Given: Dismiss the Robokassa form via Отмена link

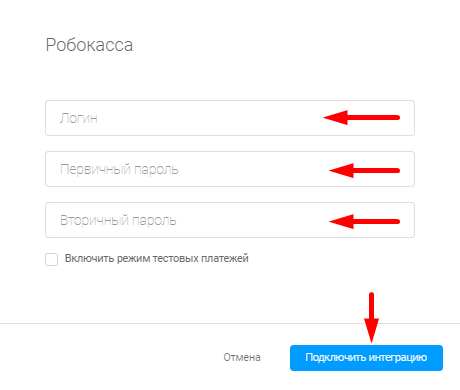Looking at the screenshot, I should [242, 357].
